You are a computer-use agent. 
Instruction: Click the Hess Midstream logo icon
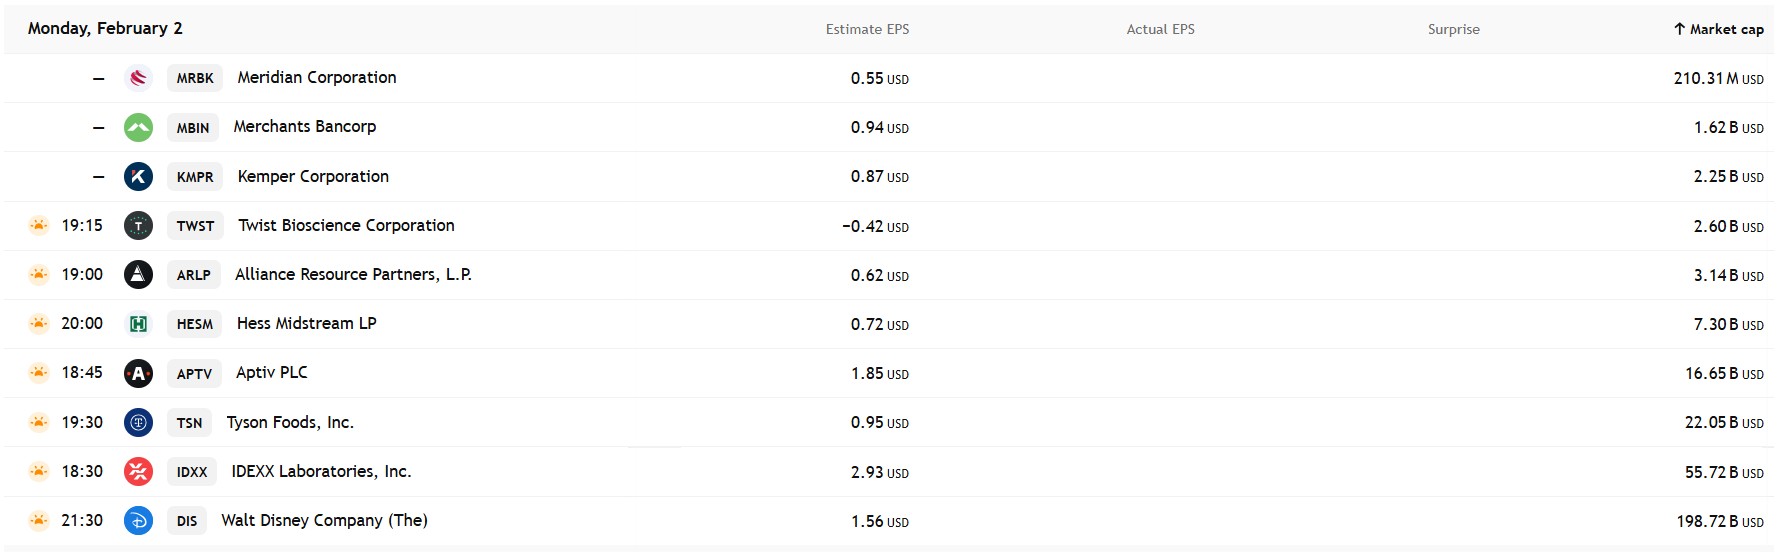pos(138,324)
